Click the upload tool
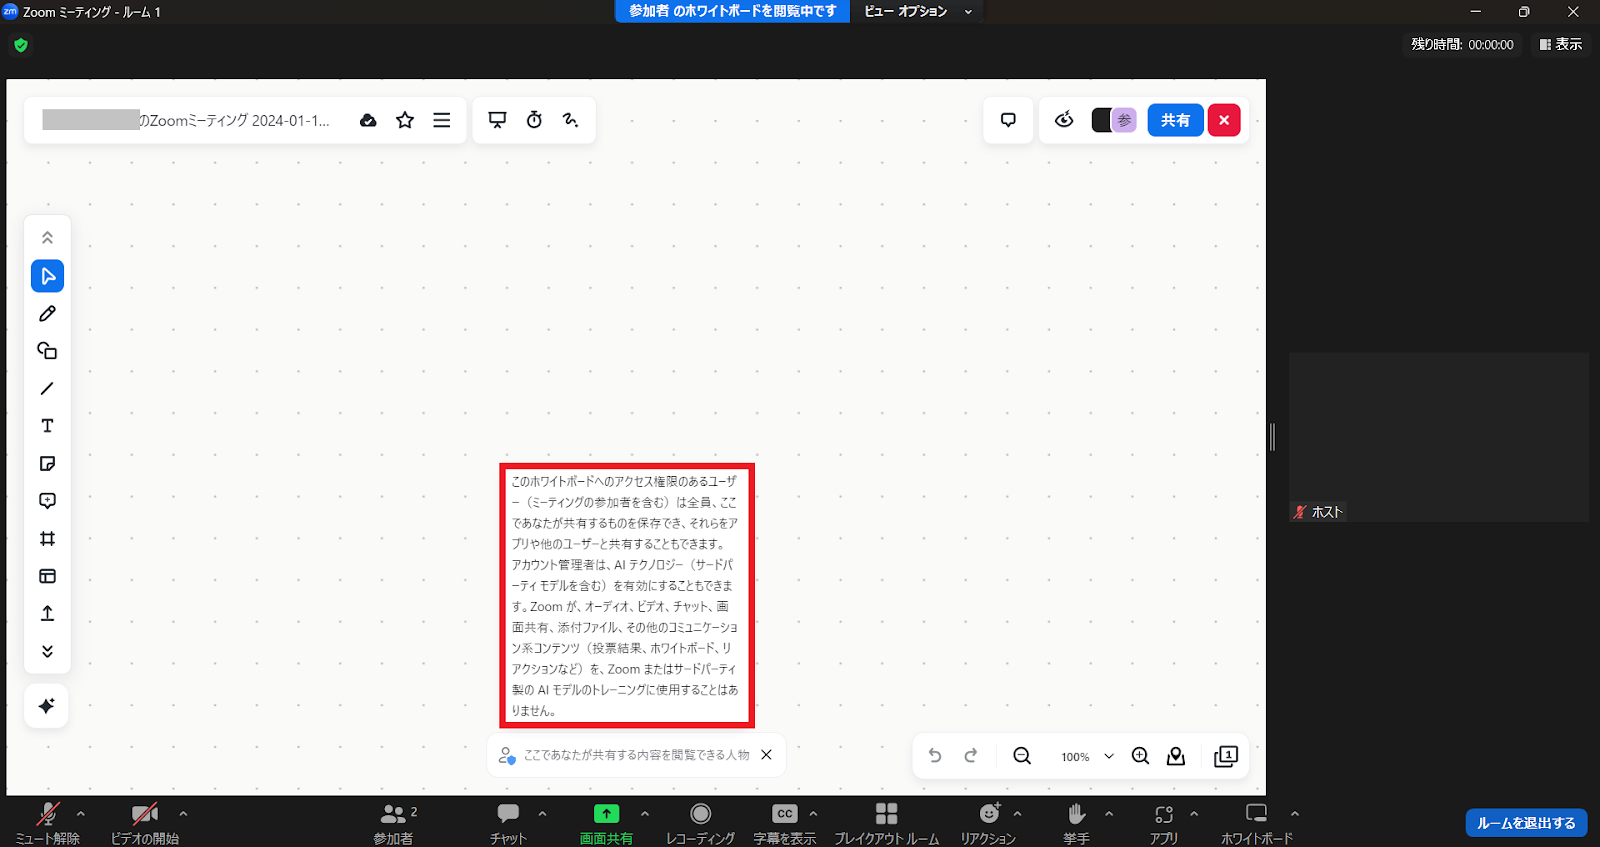The image size is (1600, 847). pos(47,613)
